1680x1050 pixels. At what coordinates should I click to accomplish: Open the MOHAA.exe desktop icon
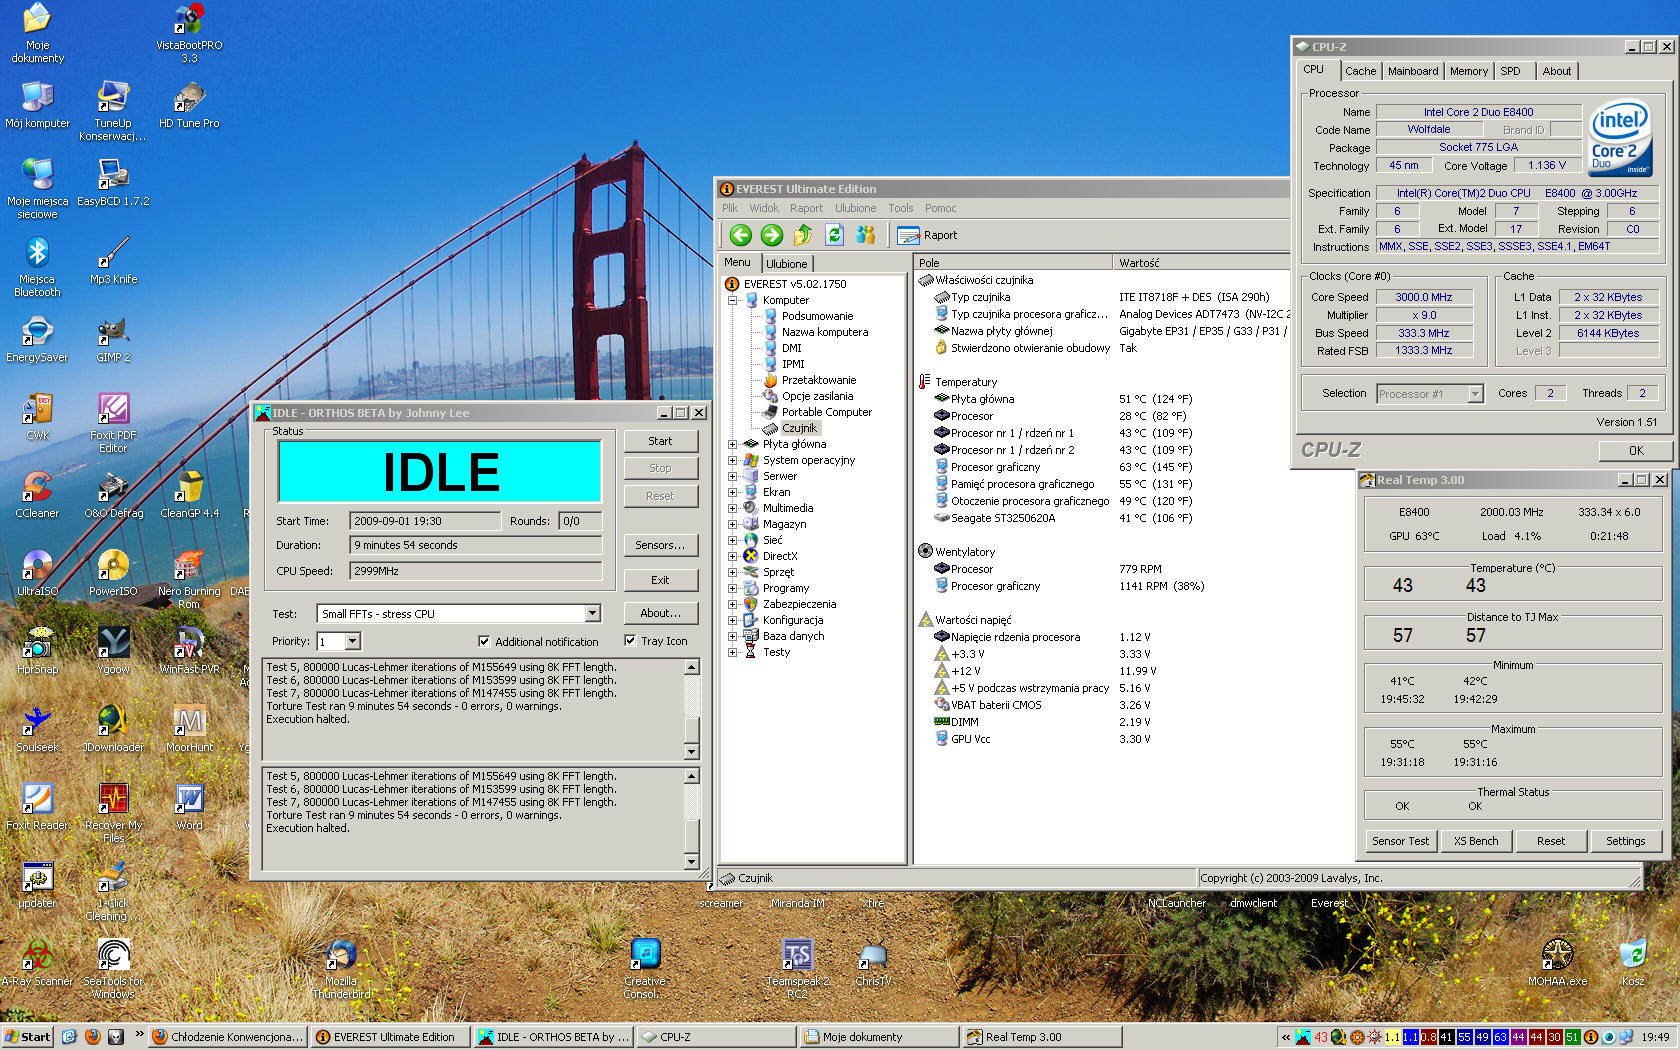point(1557,963)
